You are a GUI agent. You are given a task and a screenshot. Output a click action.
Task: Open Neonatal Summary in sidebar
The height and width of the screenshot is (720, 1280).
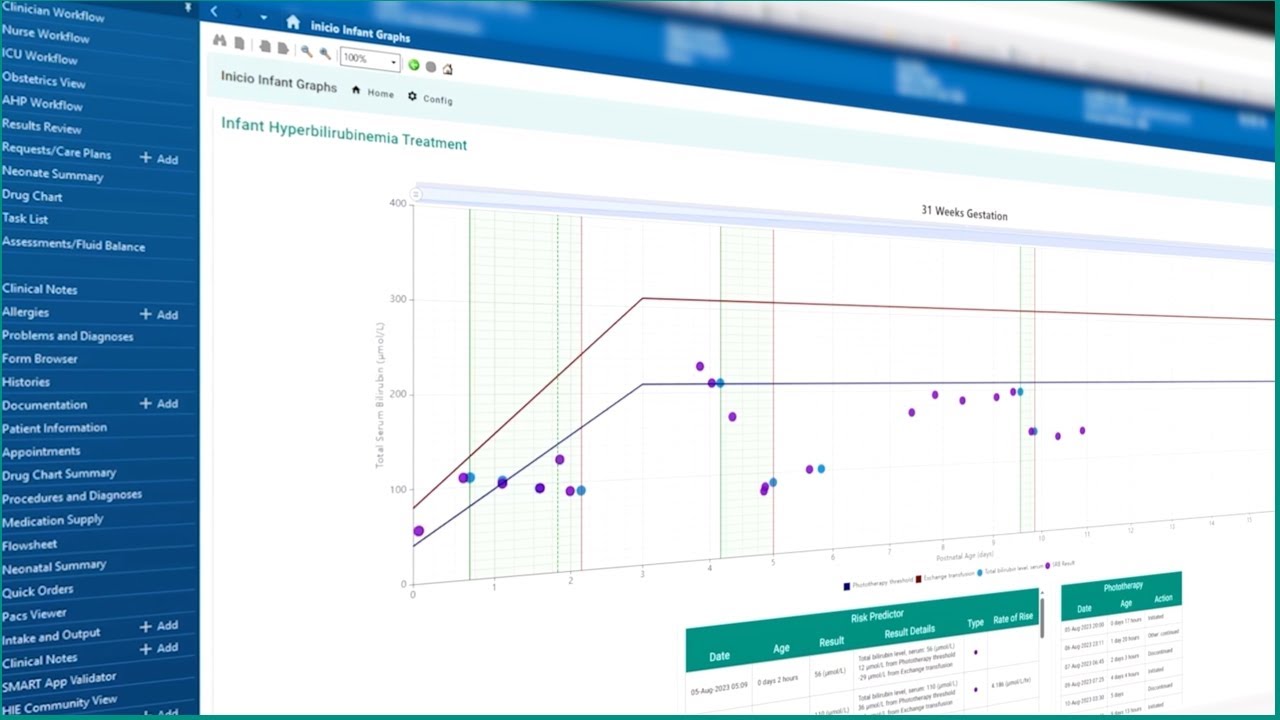54,567
